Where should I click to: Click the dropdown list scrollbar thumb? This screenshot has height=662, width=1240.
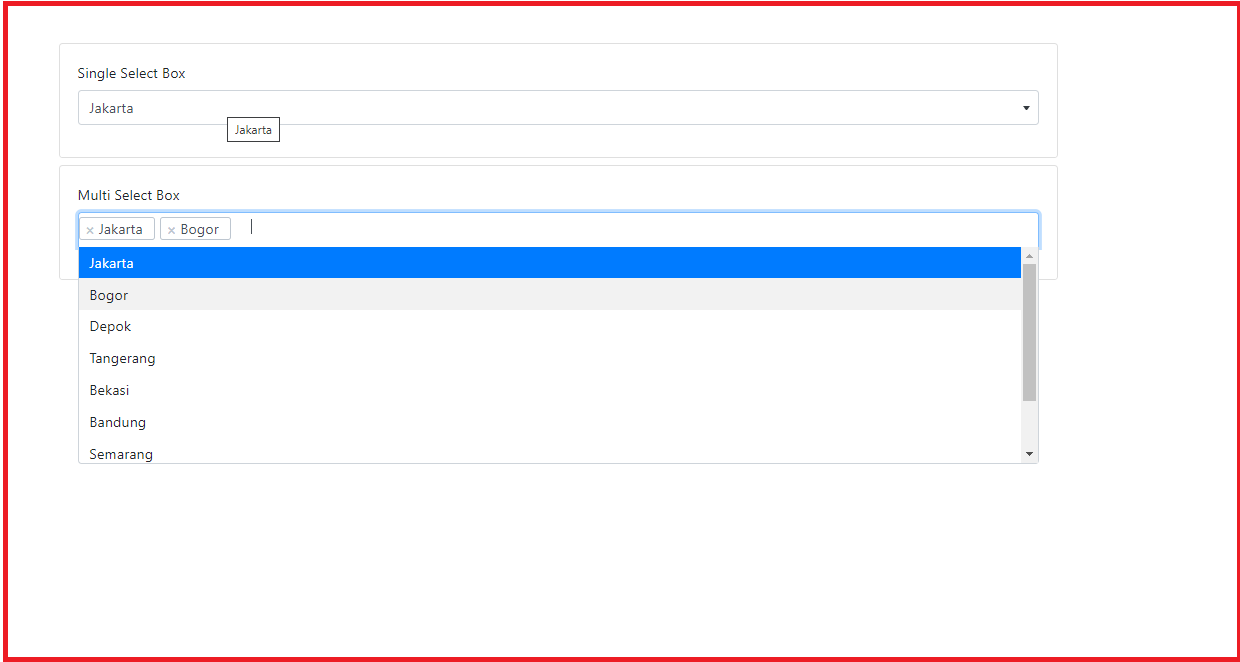(1029, 332)
